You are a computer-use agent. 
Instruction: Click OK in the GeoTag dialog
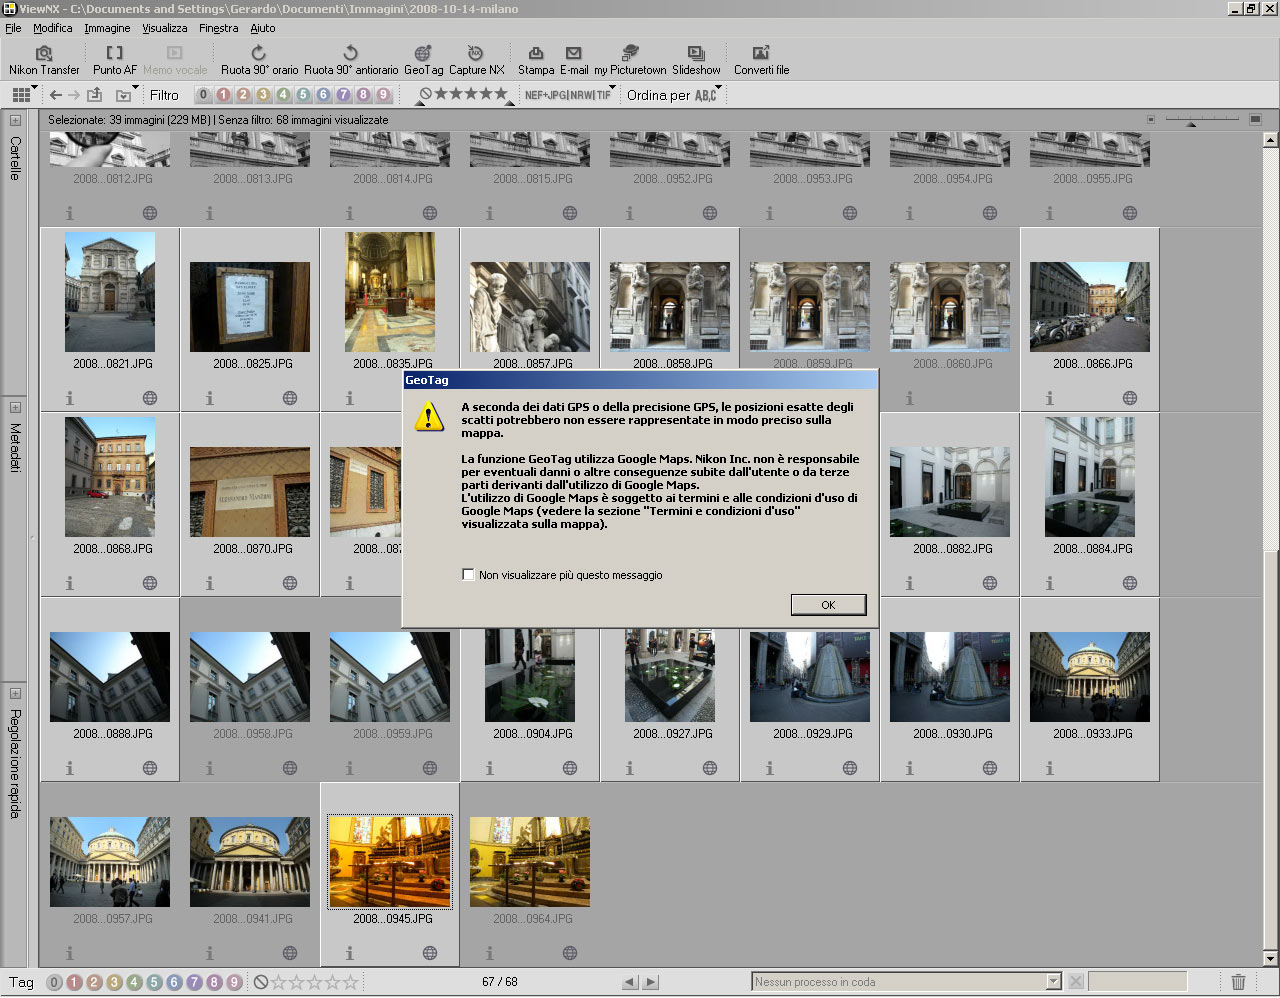828,605
